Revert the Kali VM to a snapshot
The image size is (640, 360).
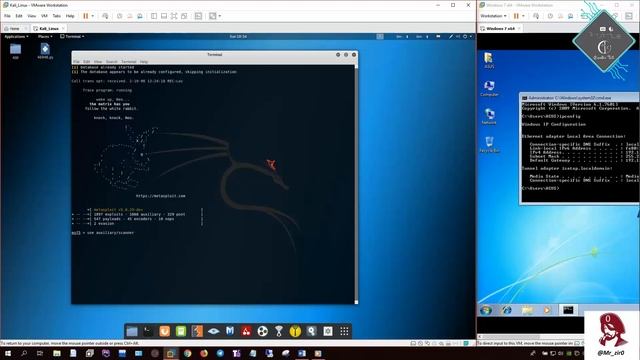pyautogui.click(x=130, y=16)
